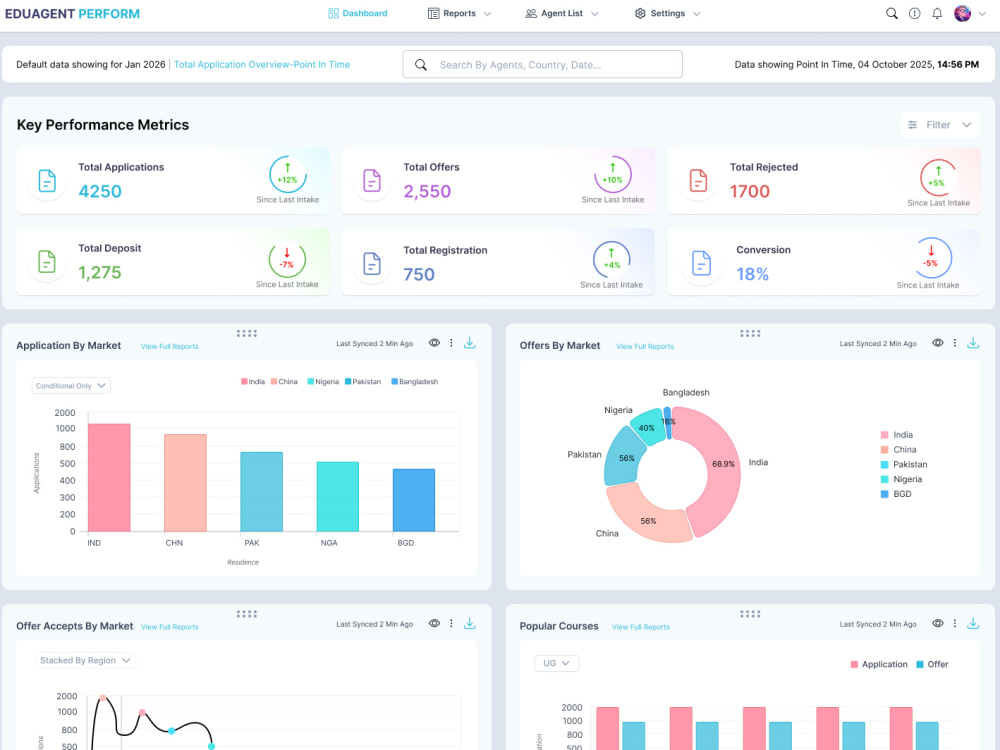Image resolution: width=1000 pixels, height=750 pixels.
Task: View Full Reports for Offers By Market
Action: [x=645, y=346]
